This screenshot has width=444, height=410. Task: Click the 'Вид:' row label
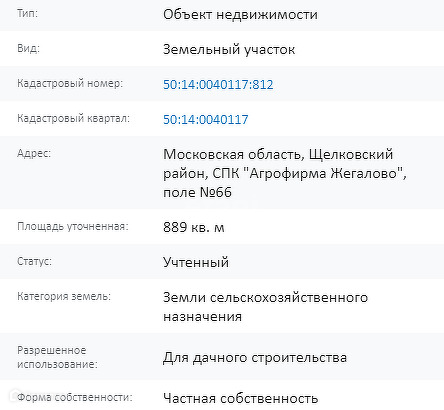[x=28, y=49]
